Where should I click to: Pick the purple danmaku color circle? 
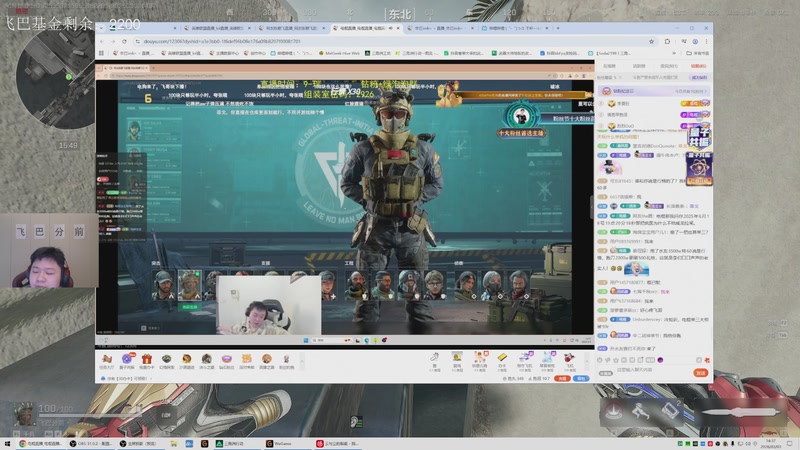660,360
